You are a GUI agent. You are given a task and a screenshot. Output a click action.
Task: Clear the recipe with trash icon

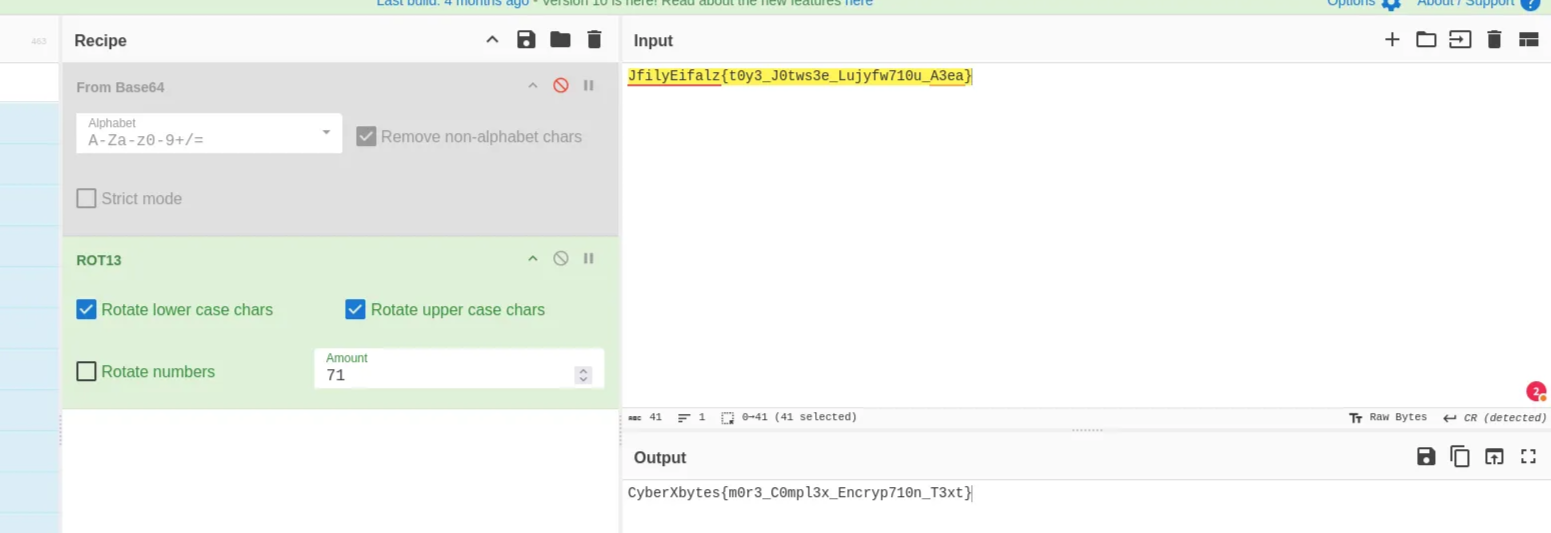594,40
